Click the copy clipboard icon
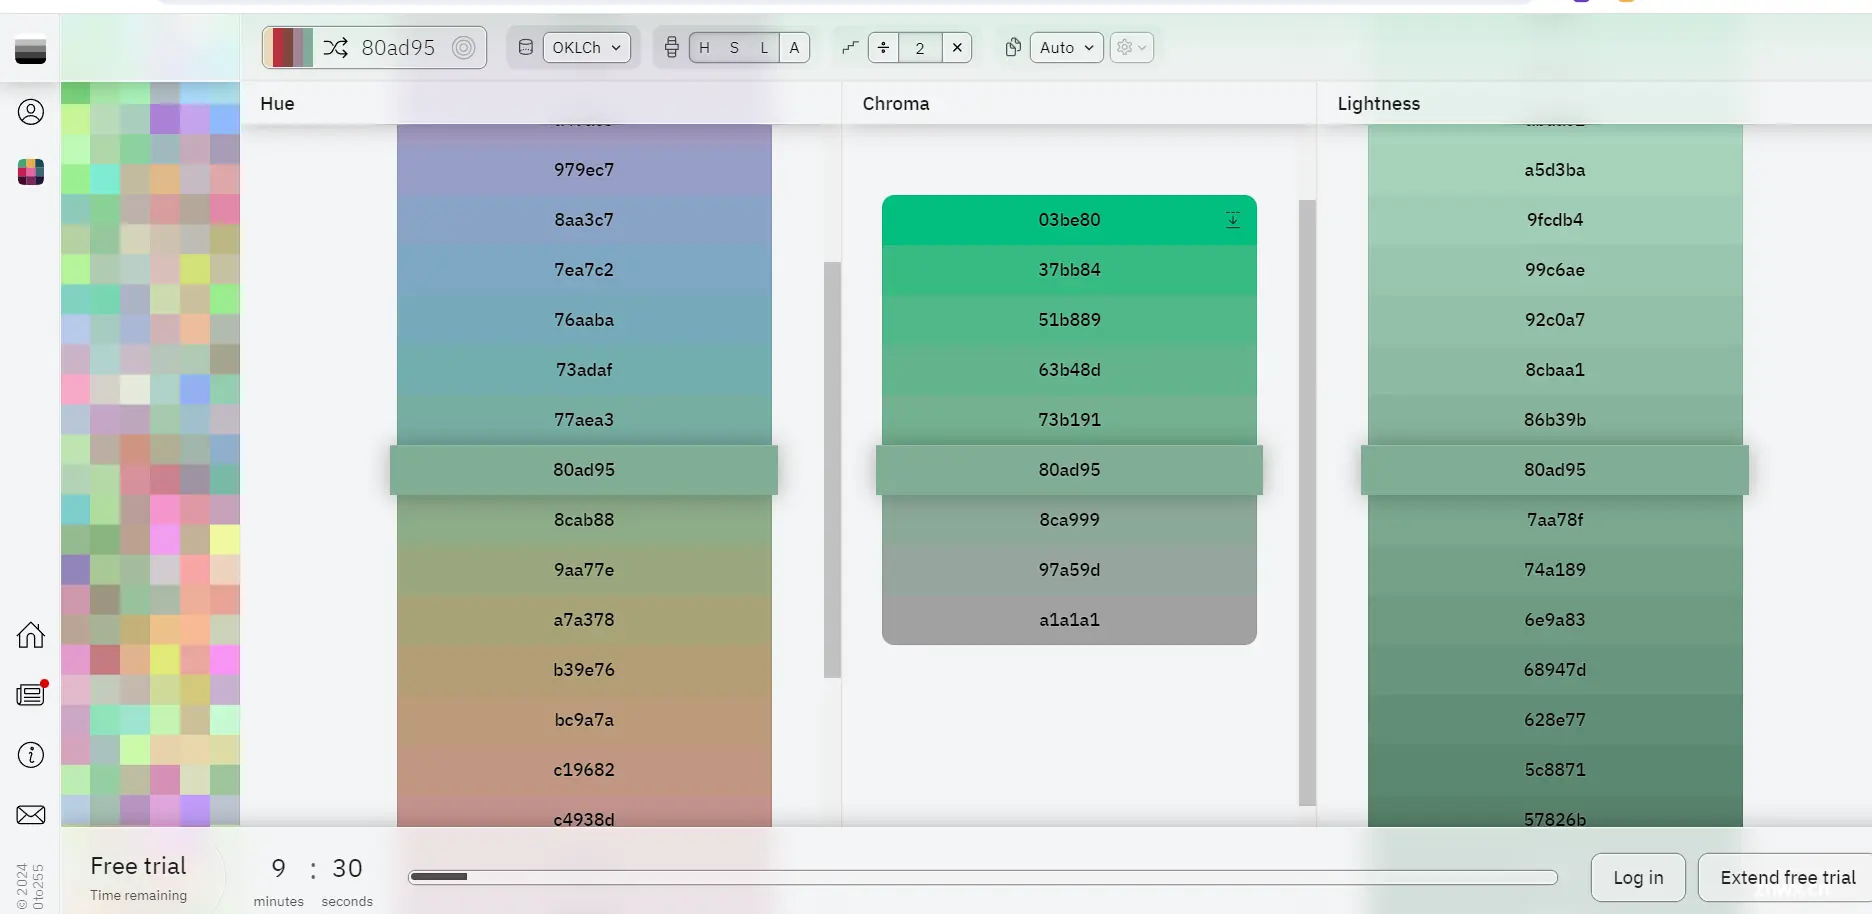The width and height of the screenshot is (1872, 914). (x=1013, y=47)
